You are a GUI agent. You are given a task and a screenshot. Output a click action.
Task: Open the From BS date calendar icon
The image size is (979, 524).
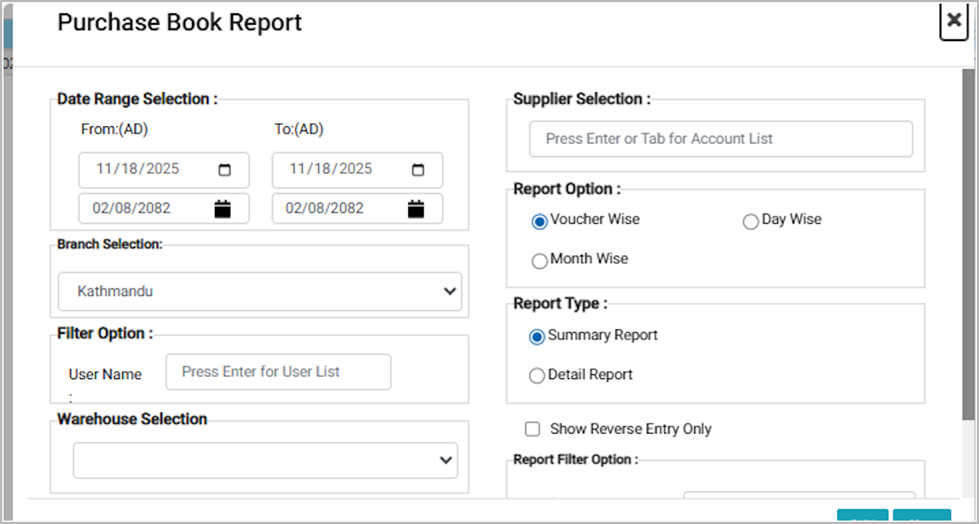click(x=223, y=209)
